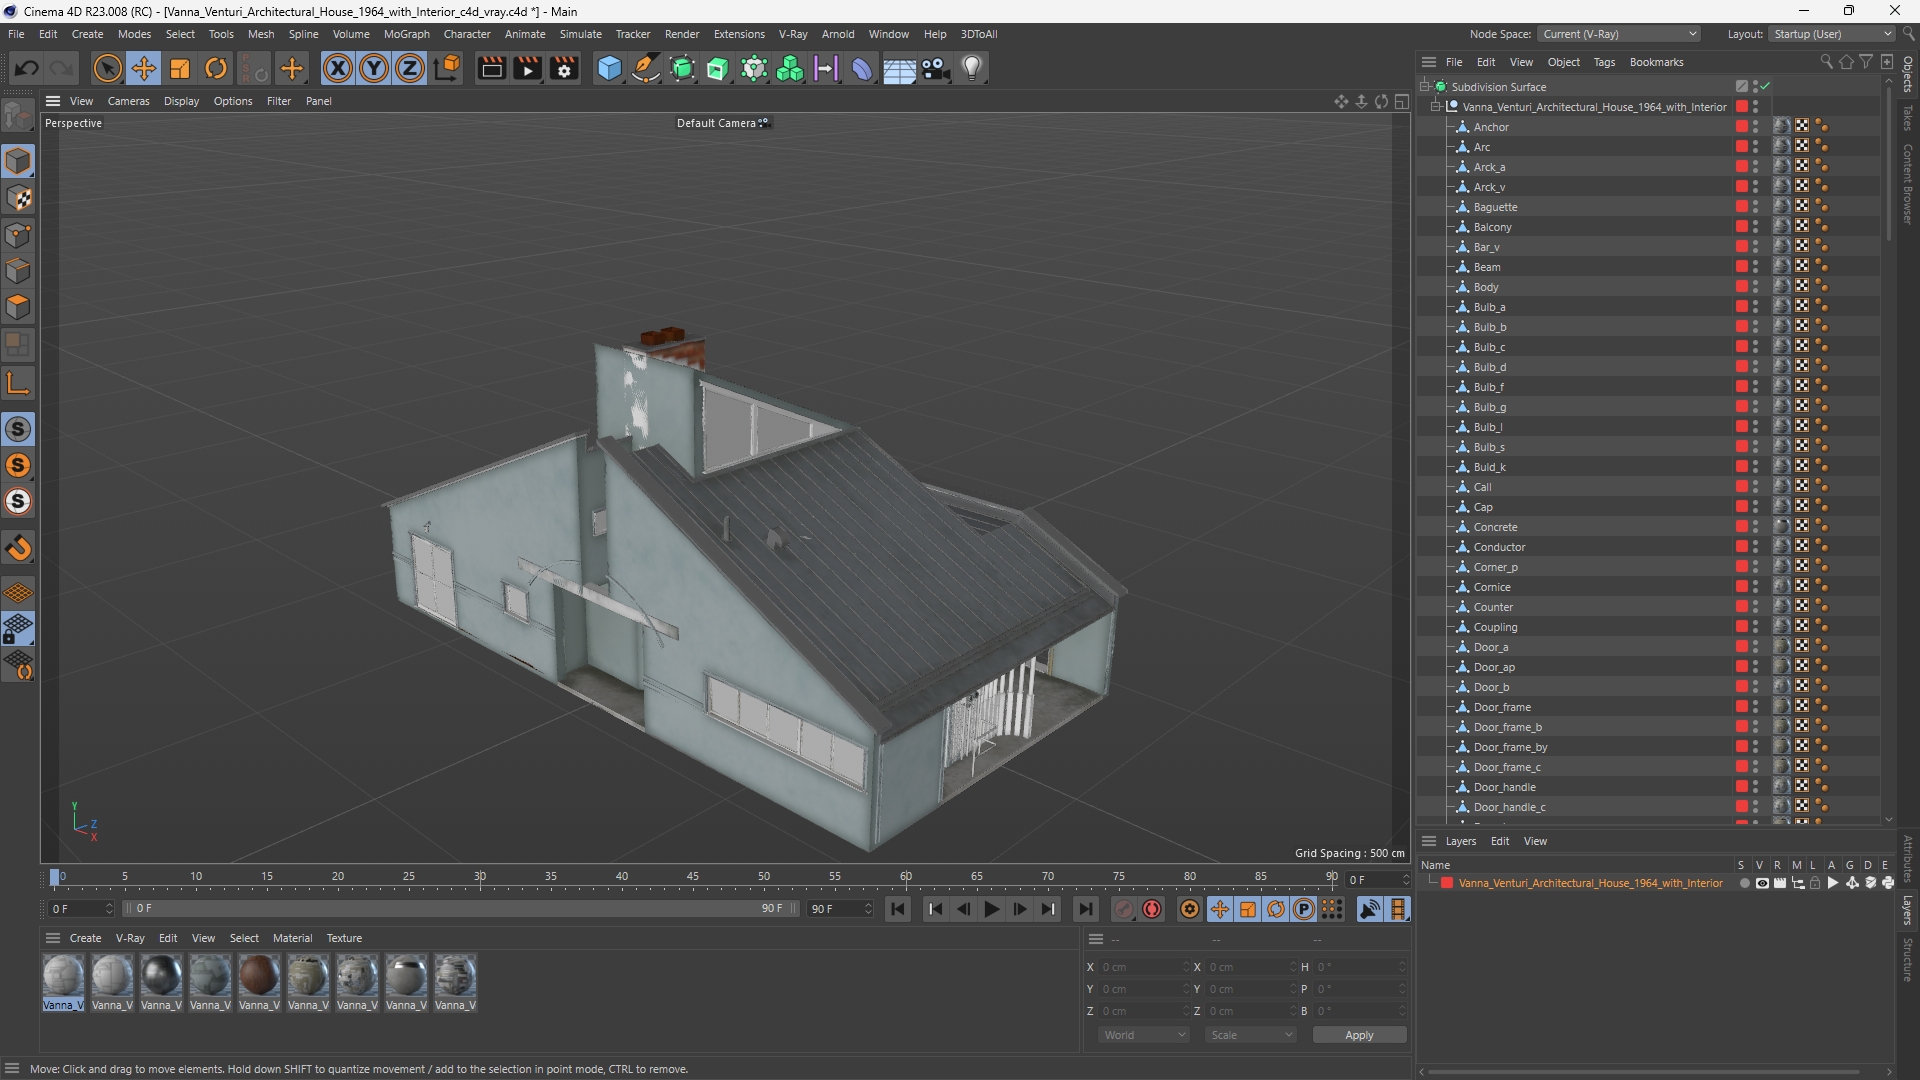Toggle Snap magnet icon in sidebar

coord(18,548)
